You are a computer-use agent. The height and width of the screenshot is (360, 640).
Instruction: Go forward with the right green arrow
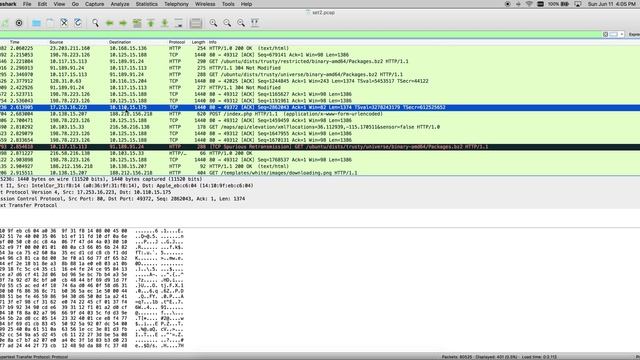pyautogui.click(x=123, y=23)
